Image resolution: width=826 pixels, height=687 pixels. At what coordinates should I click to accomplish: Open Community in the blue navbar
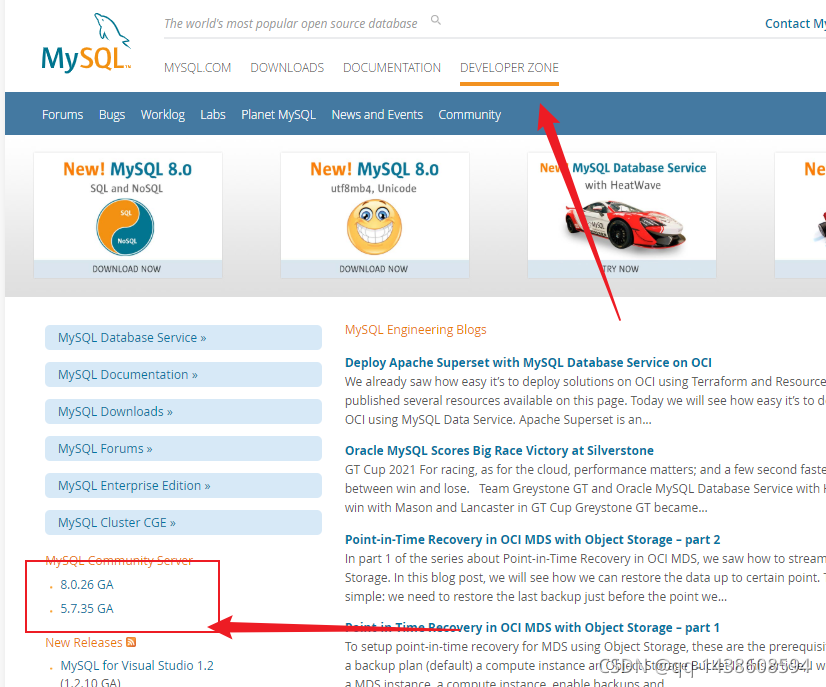click(x=470, y=114)
